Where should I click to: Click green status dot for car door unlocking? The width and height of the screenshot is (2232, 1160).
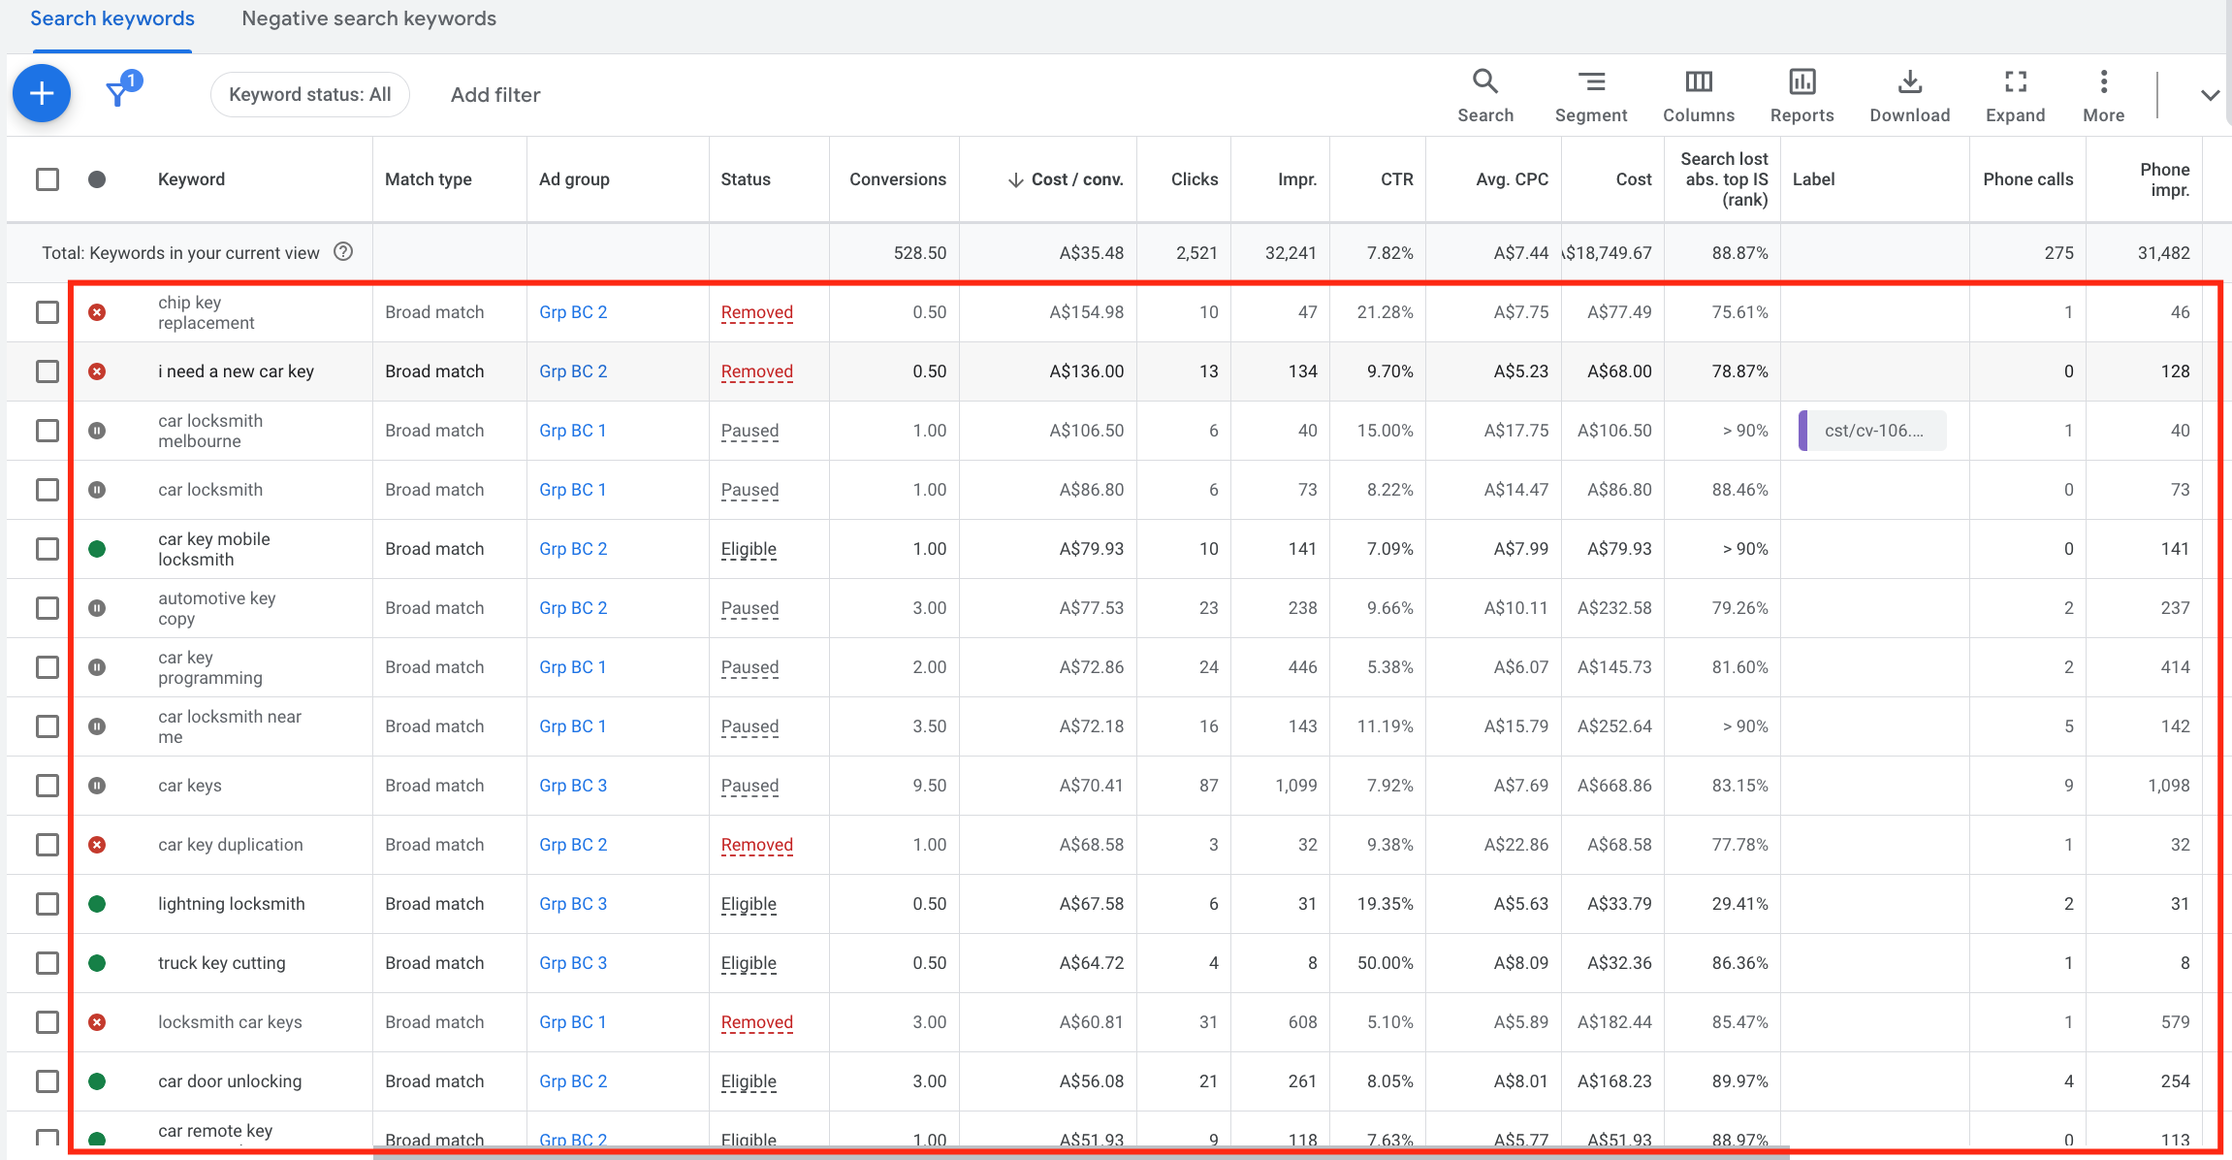coord(97,1081)
